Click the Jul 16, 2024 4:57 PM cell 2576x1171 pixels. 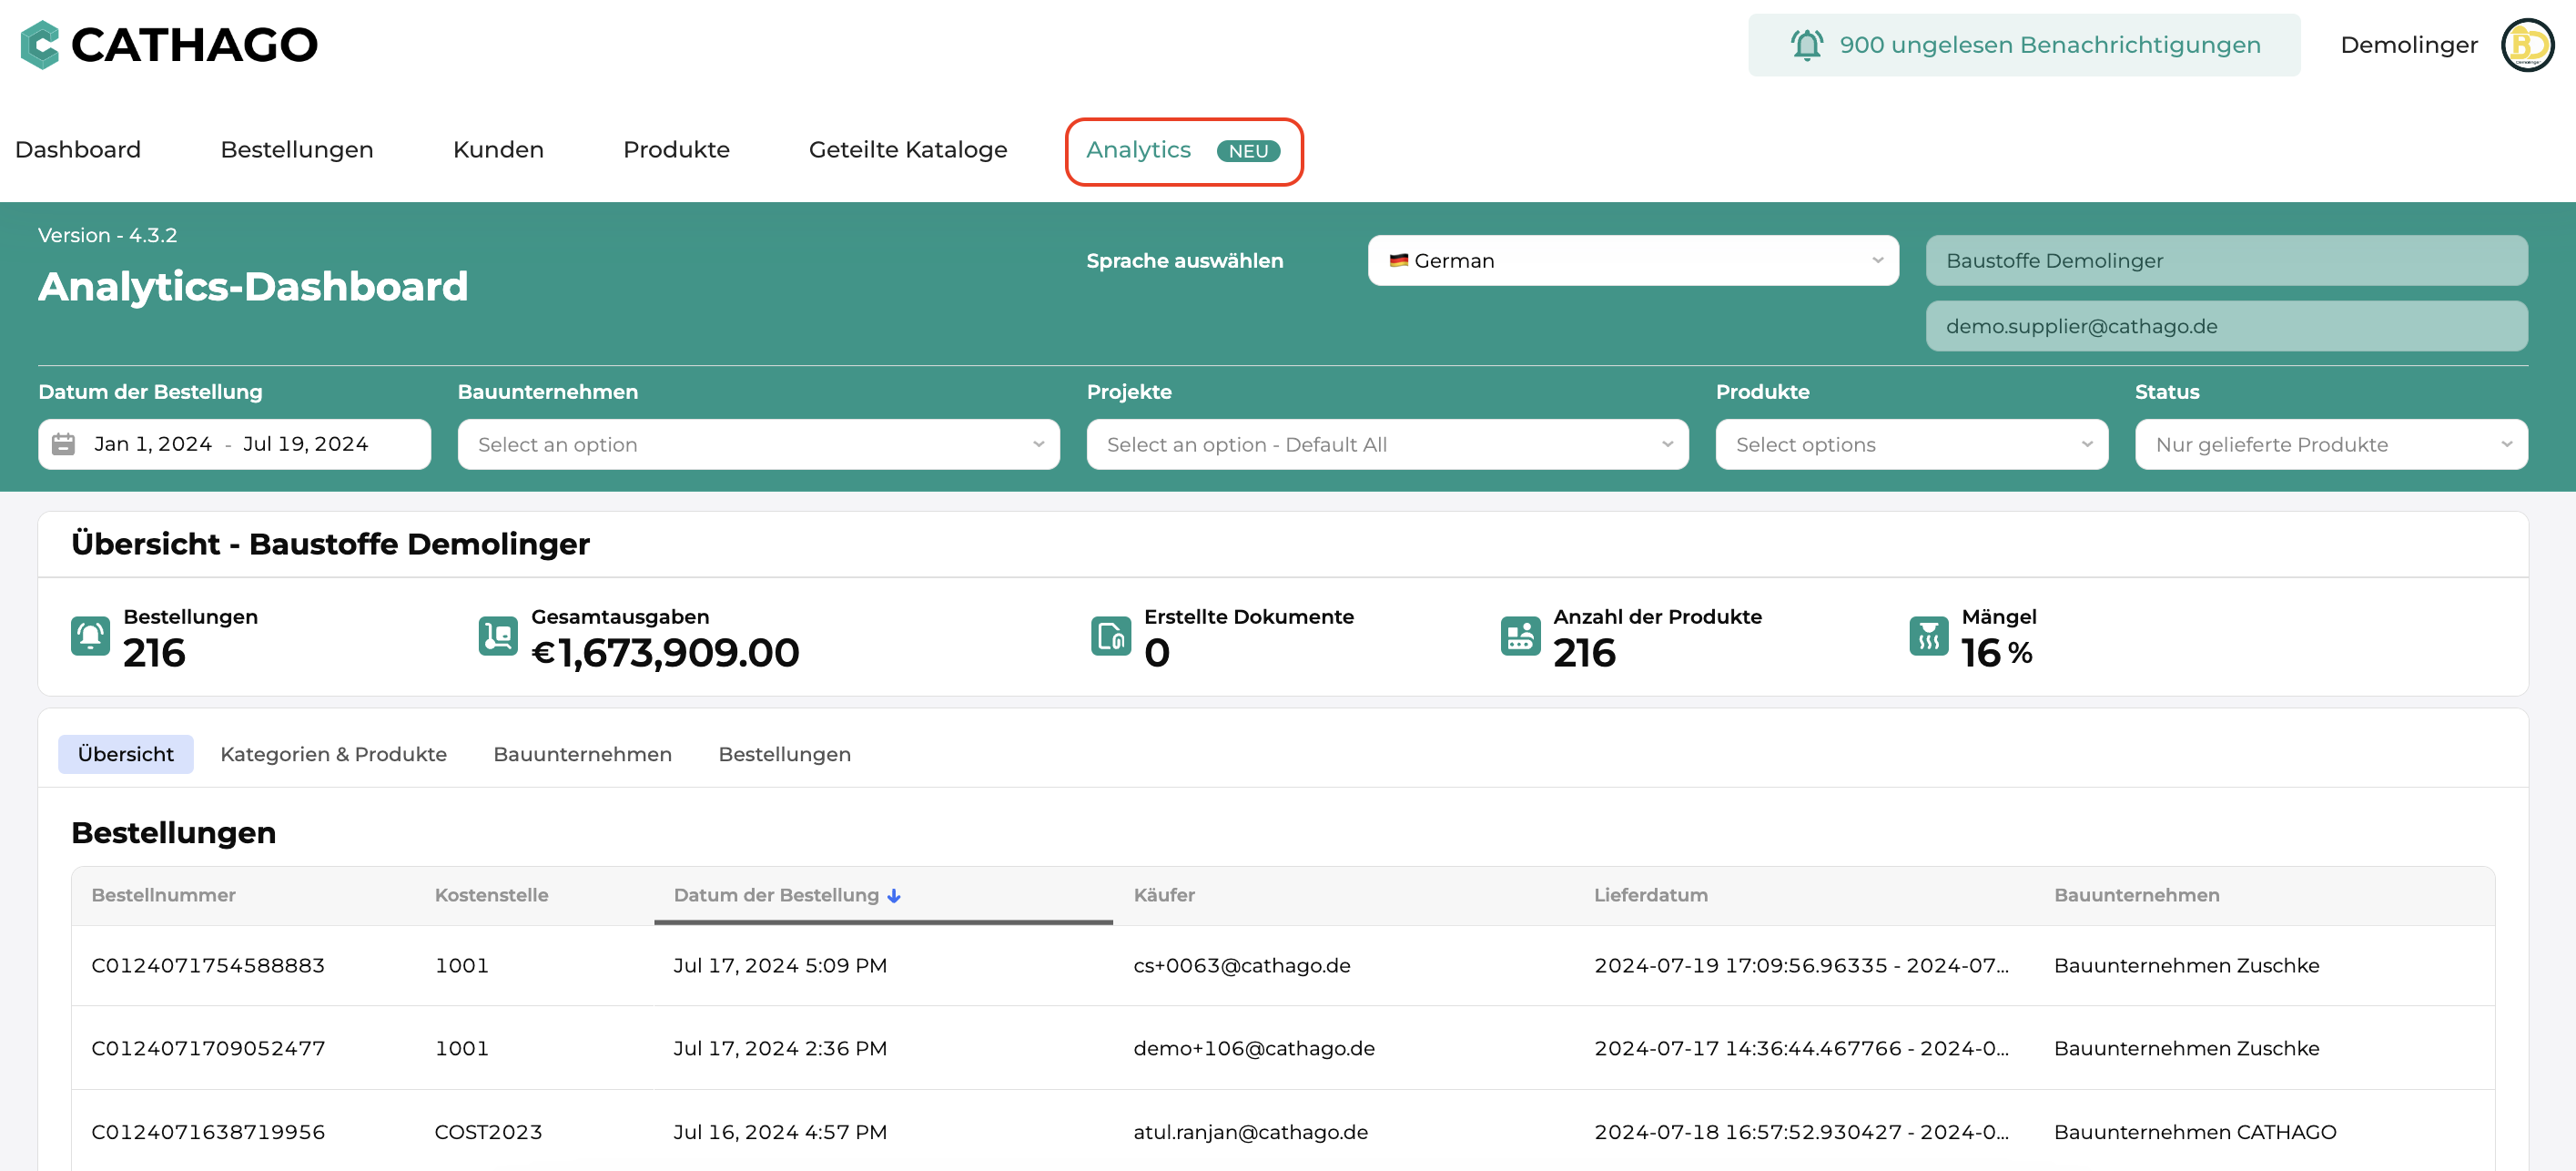click(x=780, y=1132)
